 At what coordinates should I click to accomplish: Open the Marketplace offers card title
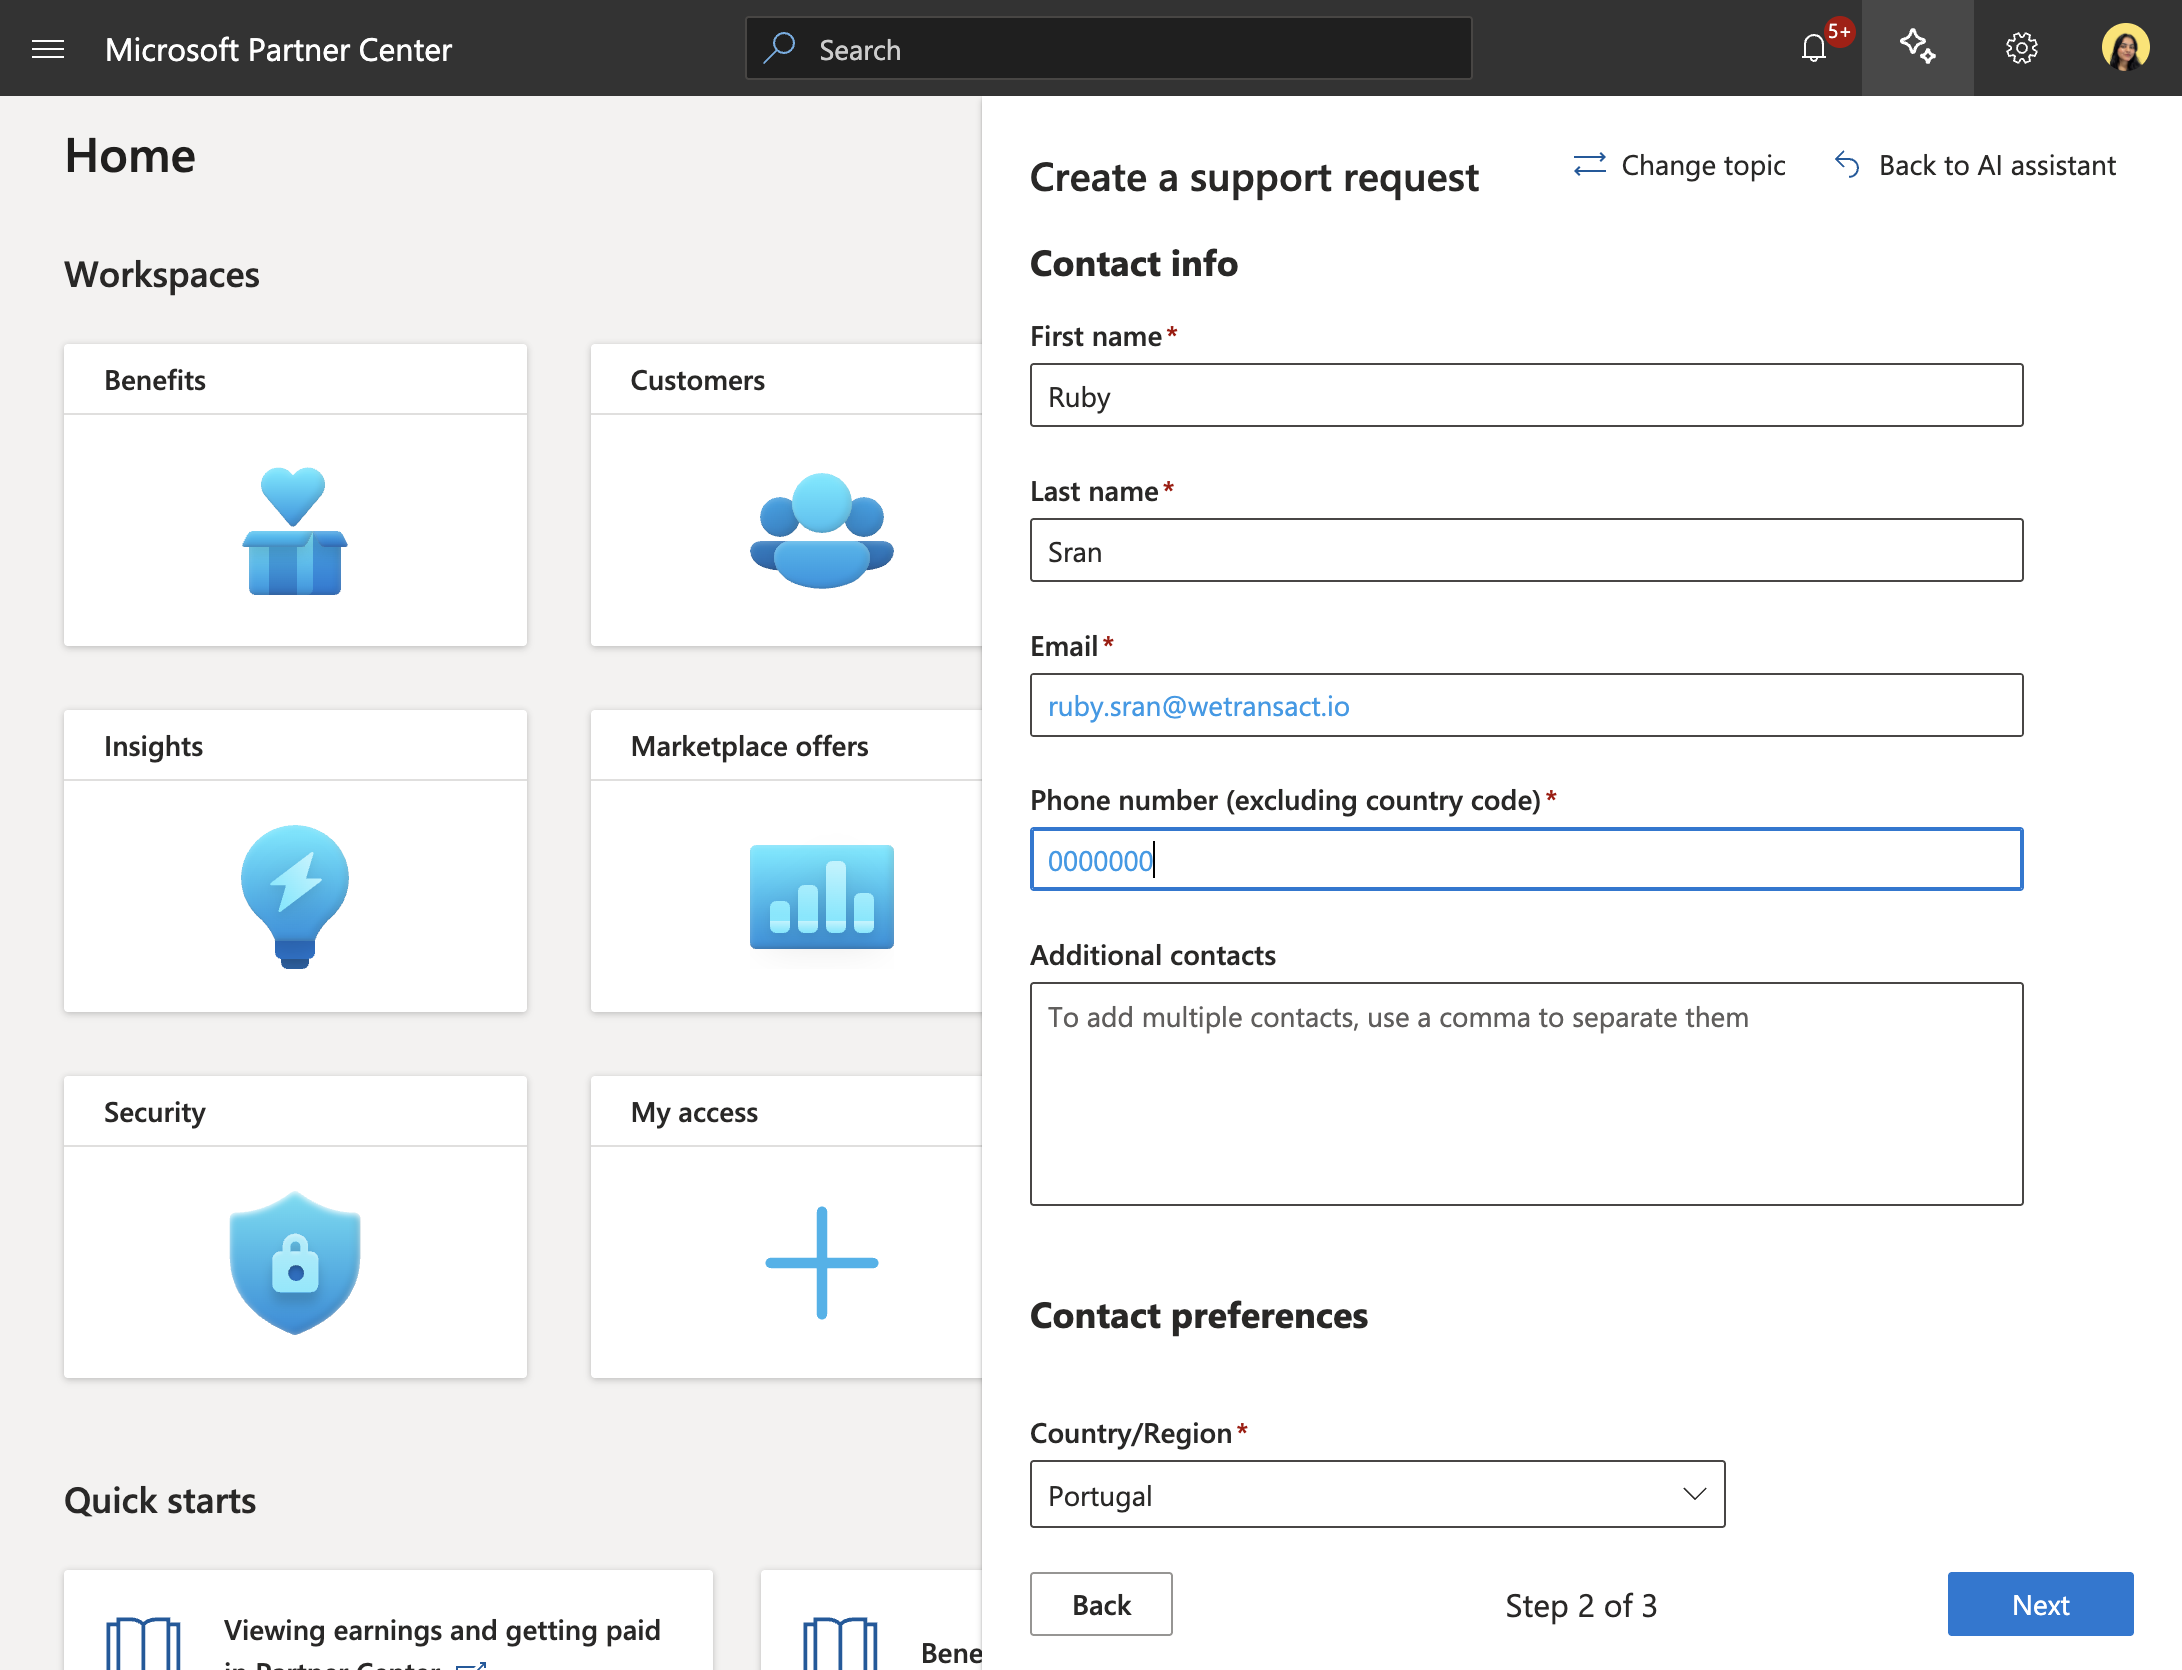click(749, 746)
